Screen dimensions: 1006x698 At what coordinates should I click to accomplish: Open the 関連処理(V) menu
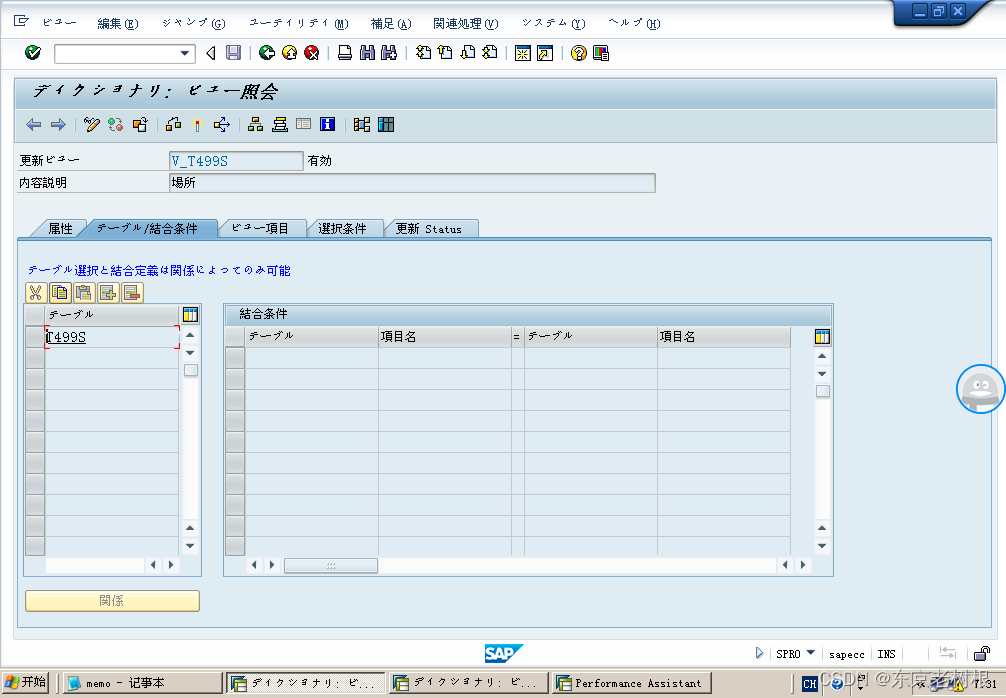click(x=466, y=24)
